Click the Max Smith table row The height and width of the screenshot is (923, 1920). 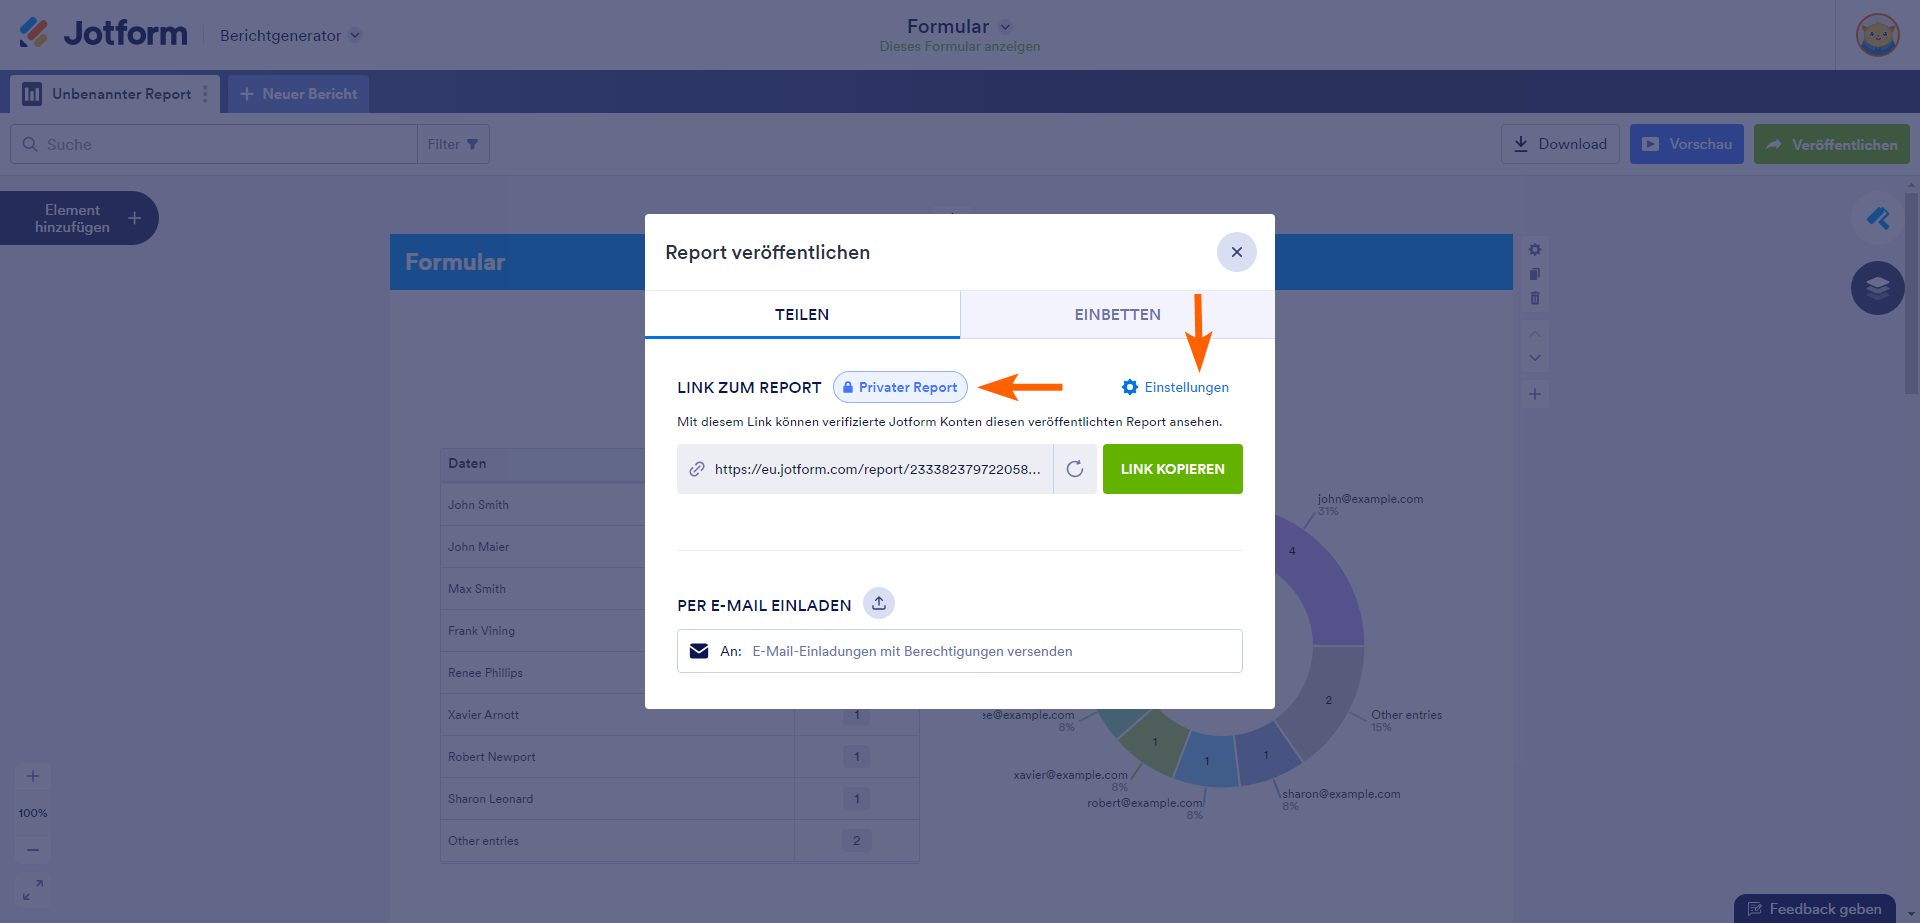[x=680, y=589]
